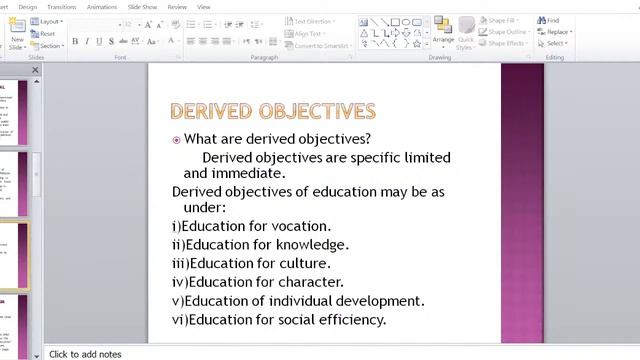Clear all formatting icon
Screen dimensions: 640x360
click(176, 25)
